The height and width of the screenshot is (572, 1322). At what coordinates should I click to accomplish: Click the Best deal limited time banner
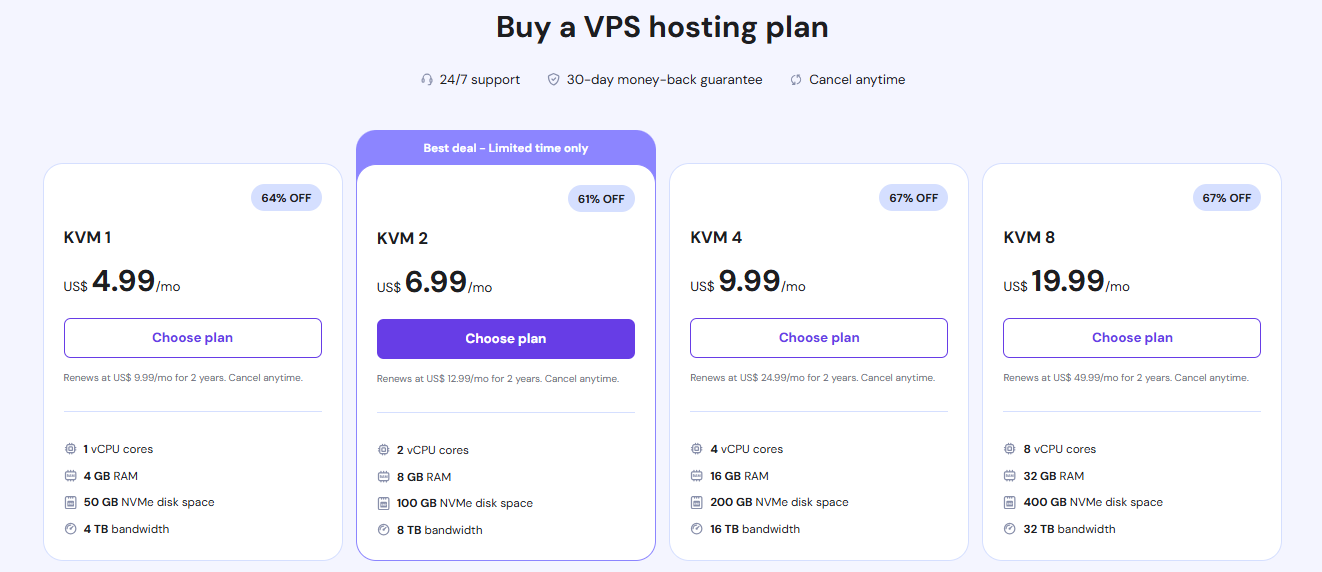506,148
